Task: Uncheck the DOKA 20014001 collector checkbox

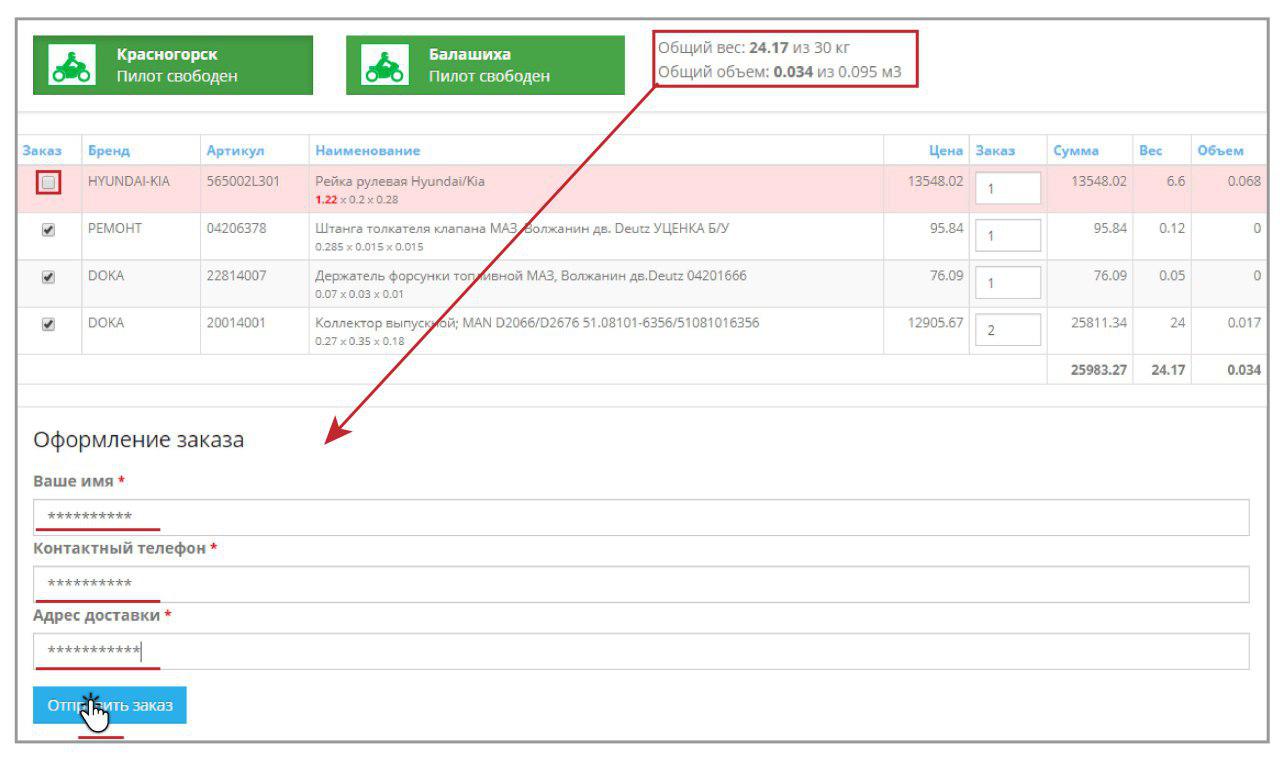Action: click(48, 324)
